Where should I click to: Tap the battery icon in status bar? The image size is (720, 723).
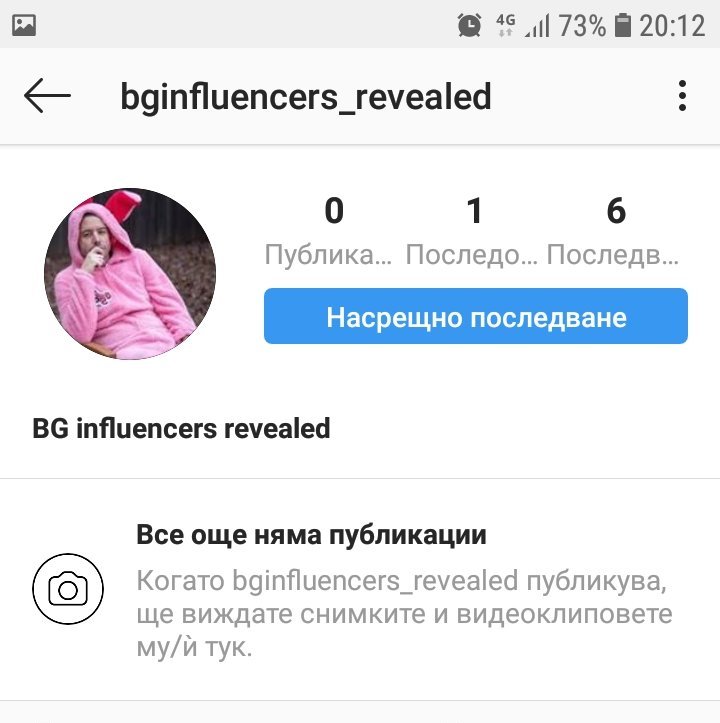[x=622, y=25]
